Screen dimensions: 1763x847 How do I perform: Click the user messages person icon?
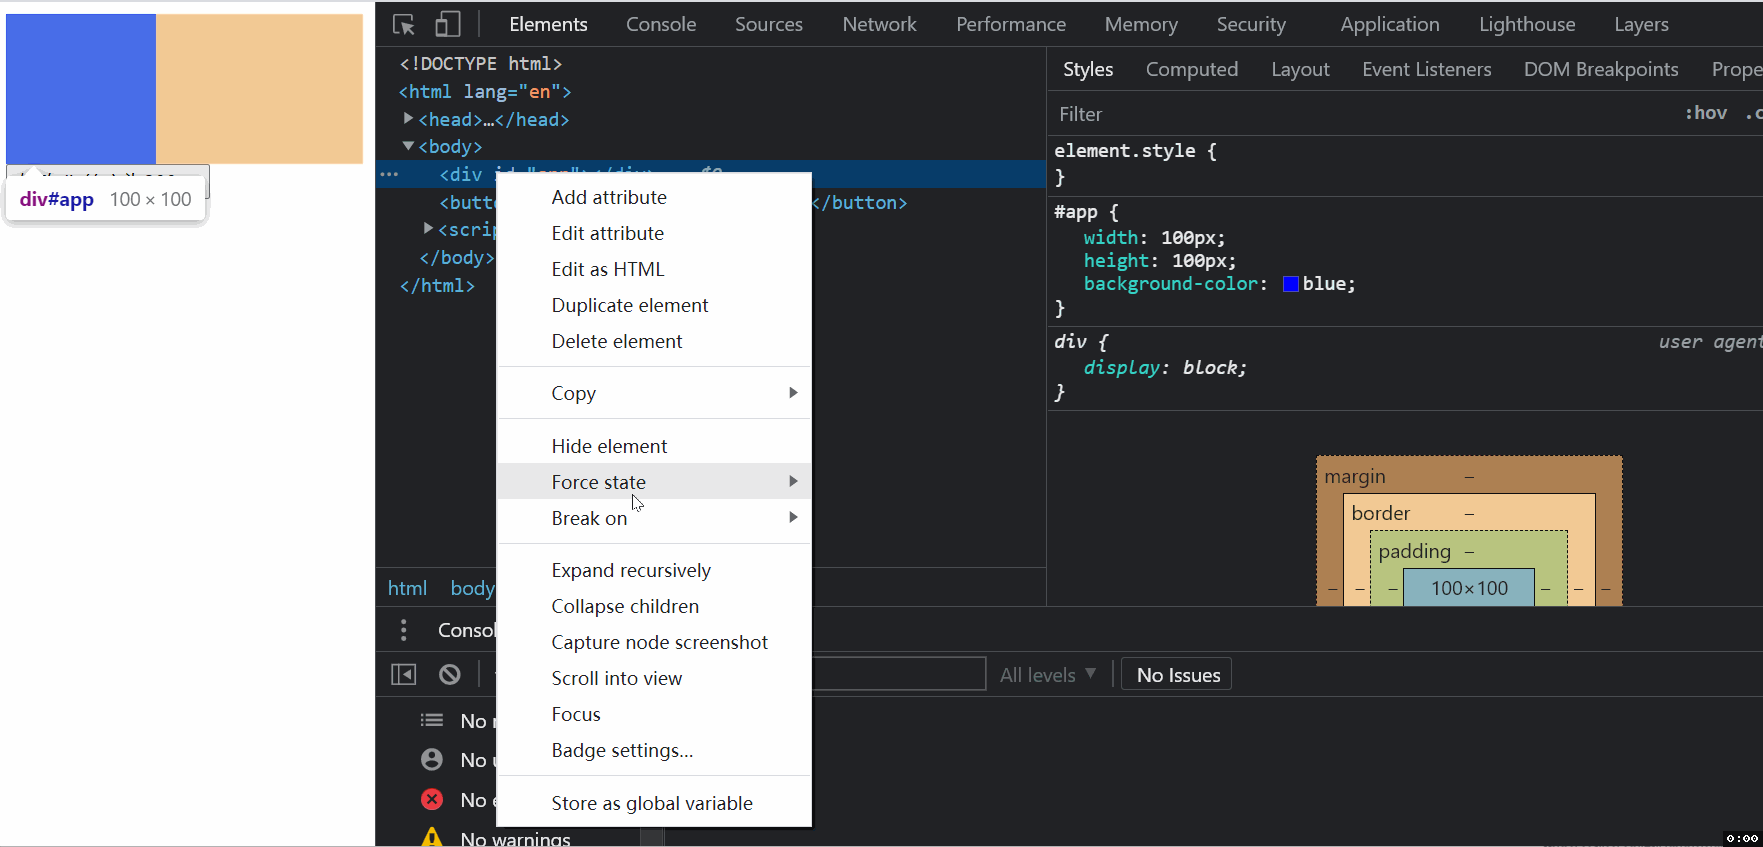[x=432, y=759]
